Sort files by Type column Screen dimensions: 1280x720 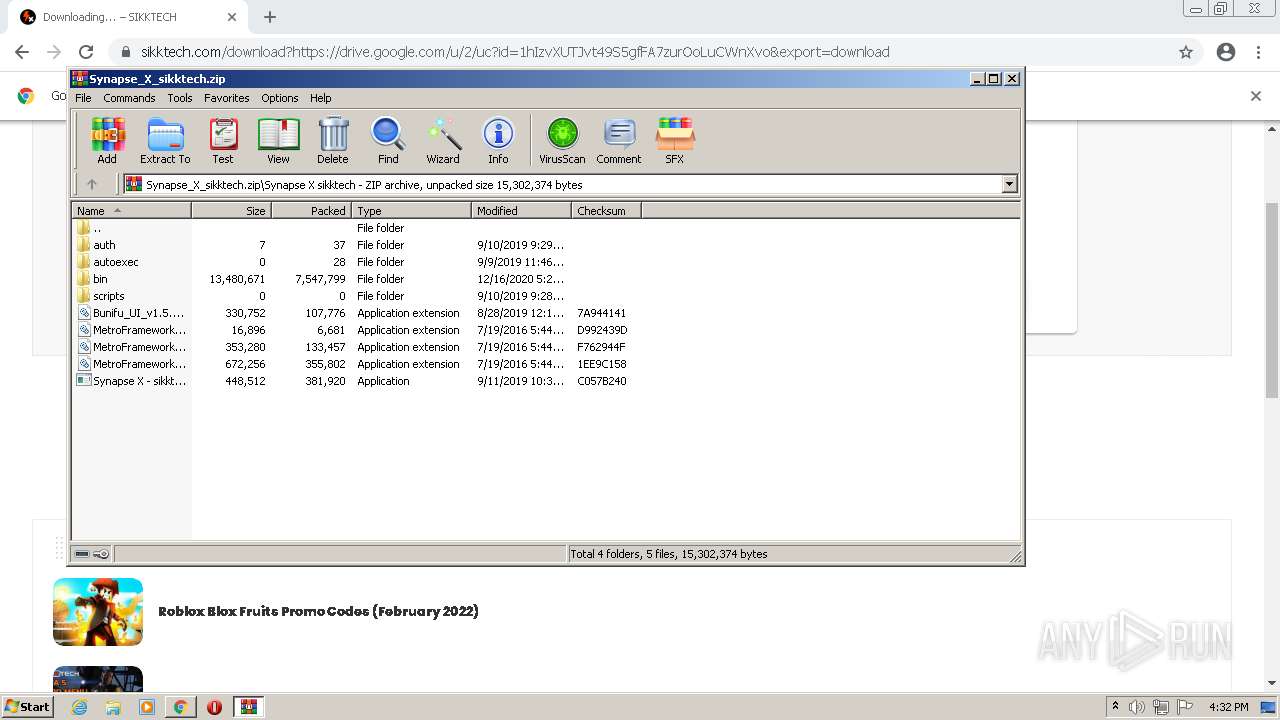[411, 211]
